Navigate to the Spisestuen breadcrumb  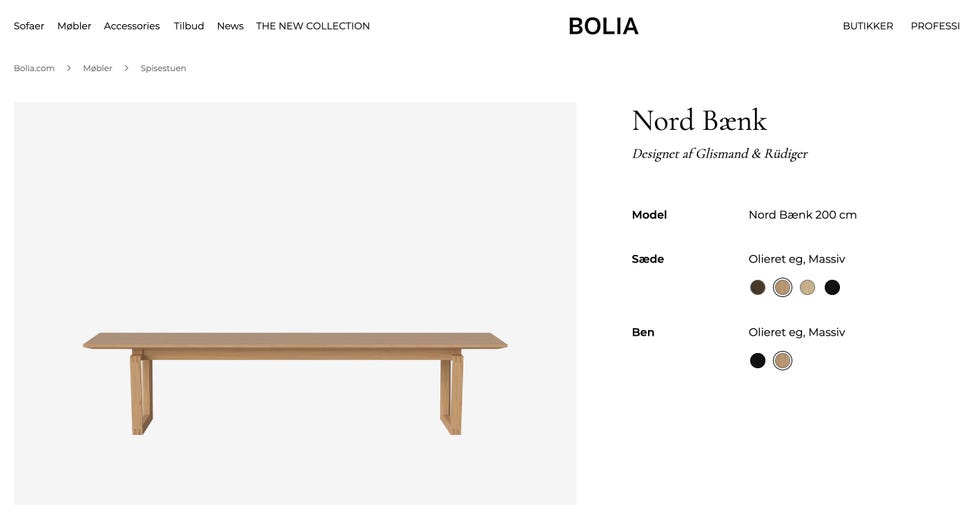[x=163, y=68]
